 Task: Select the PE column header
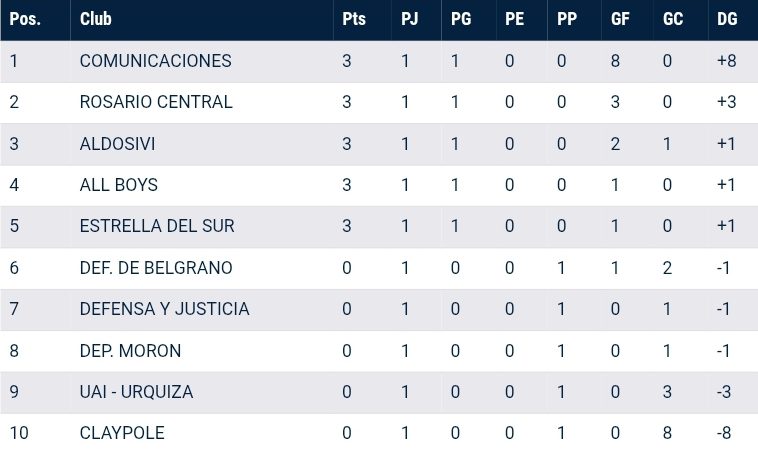pyautogui.click(x=514, y=20)
